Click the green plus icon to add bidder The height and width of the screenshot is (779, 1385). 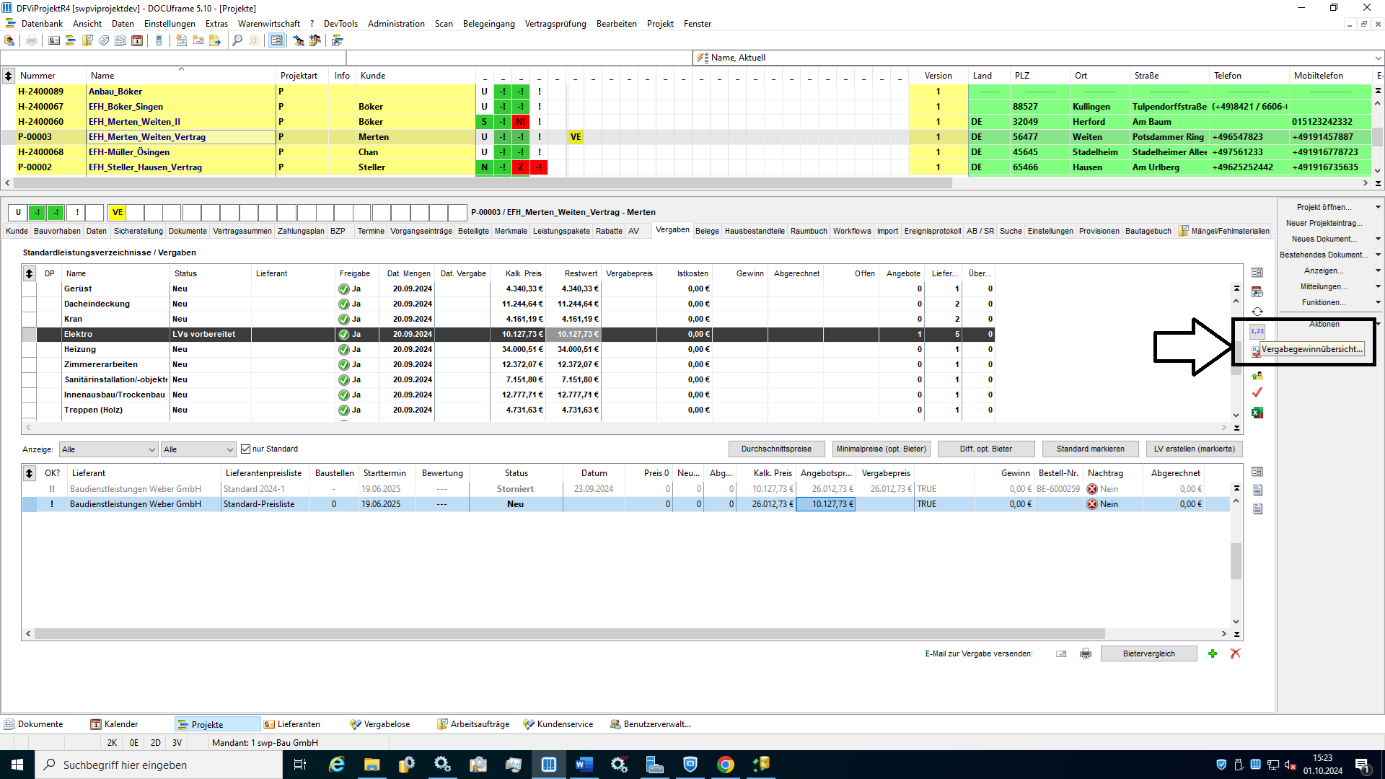[x=1212, y=653]
